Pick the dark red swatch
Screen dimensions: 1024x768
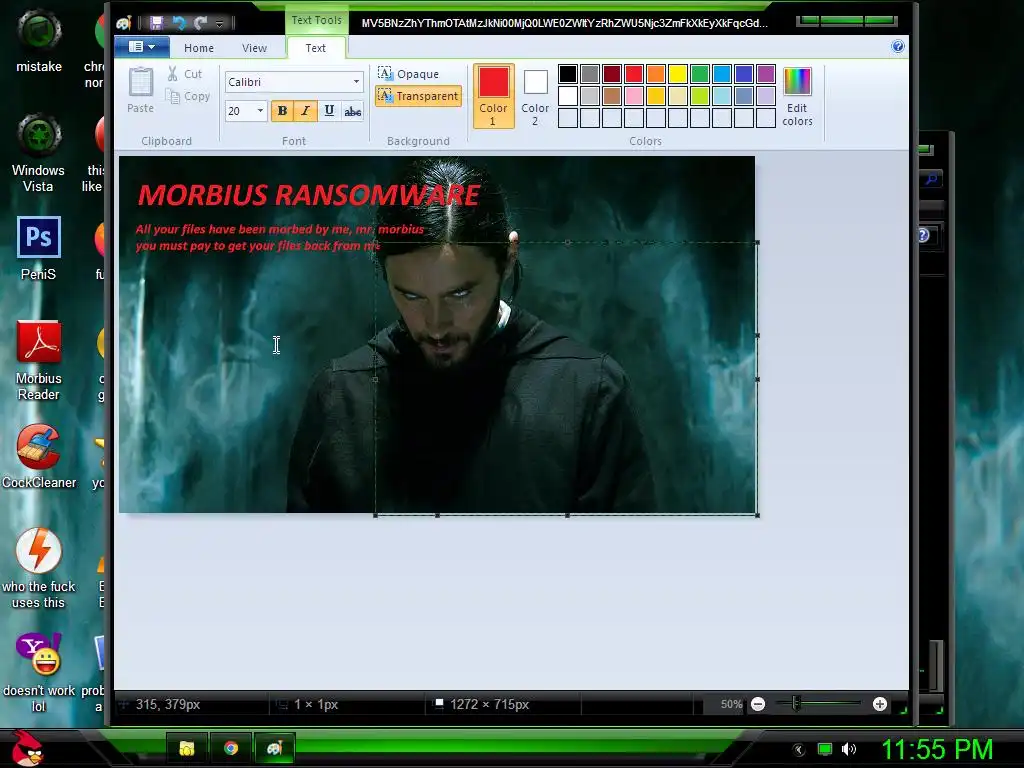click(611, 74)
